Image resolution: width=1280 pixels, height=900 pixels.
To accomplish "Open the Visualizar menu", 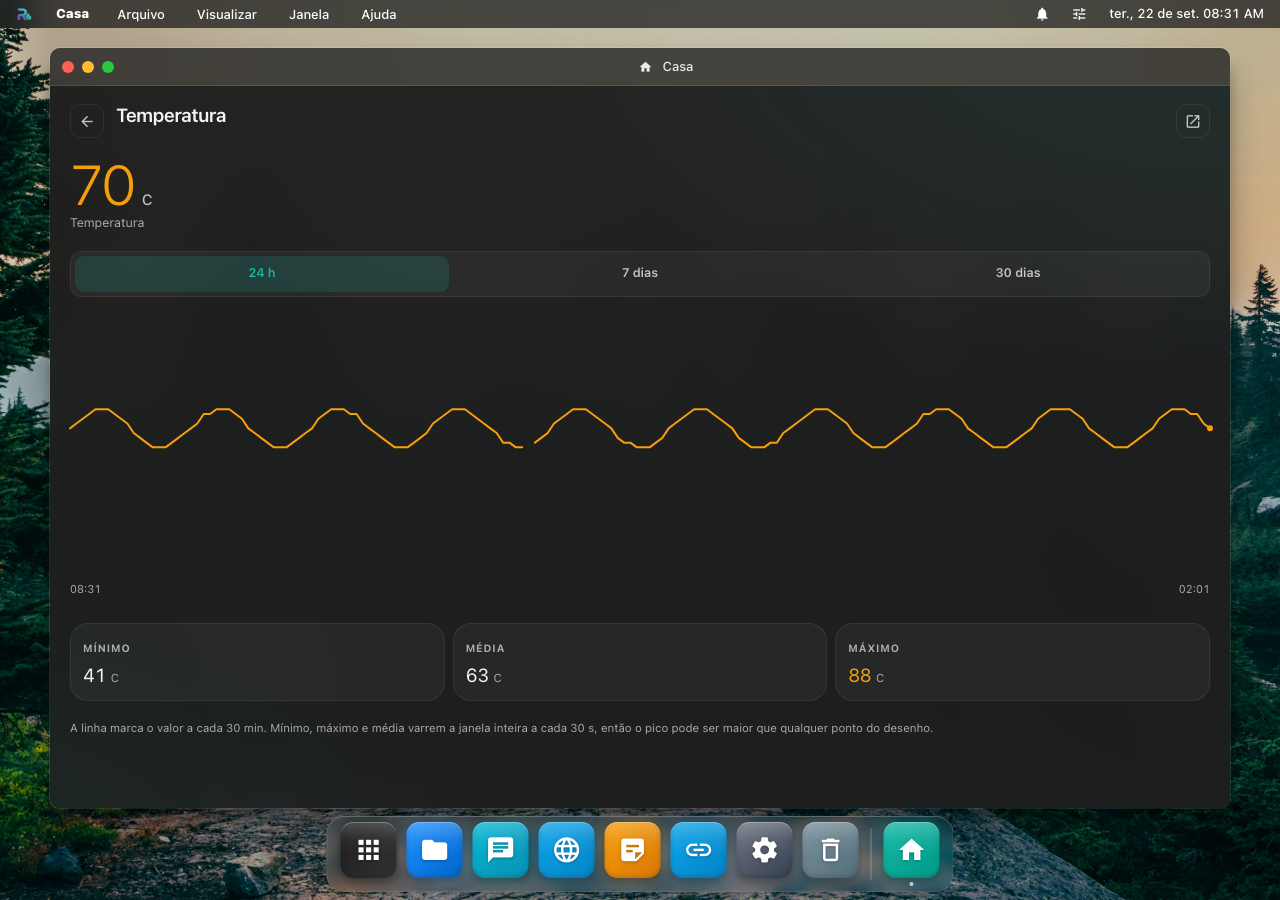I will click(227, 14).
